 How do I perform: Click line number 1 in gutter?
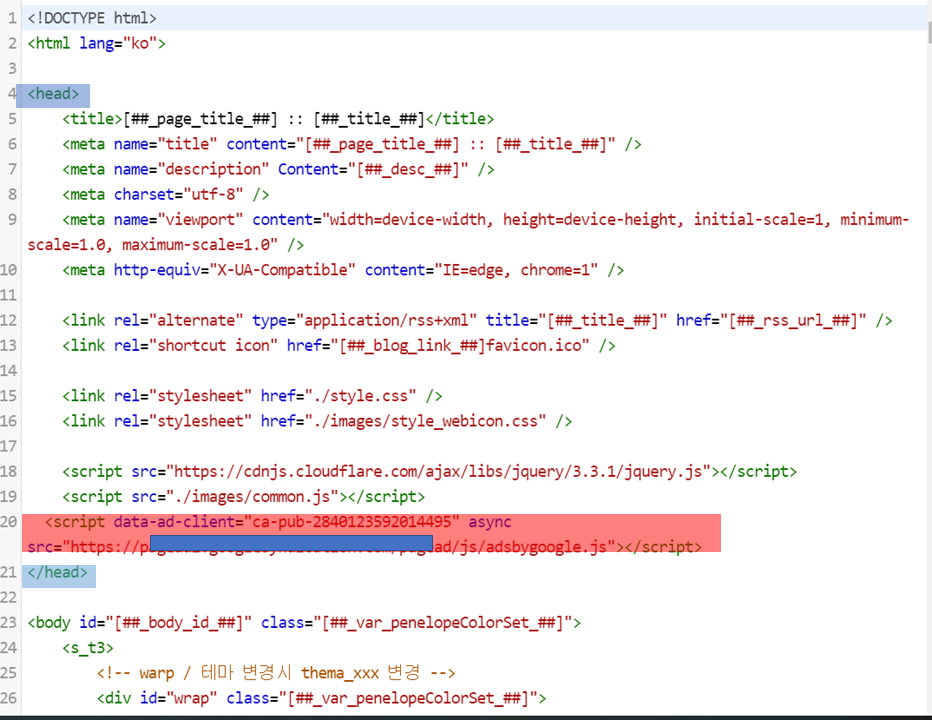pyautogui.click(x=12, y=18)
